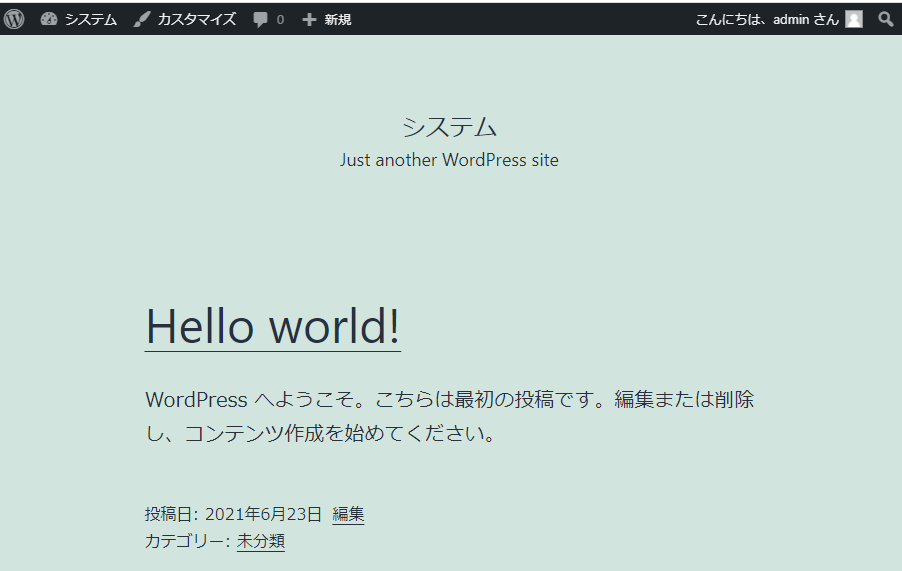Expand the 新規 new content menu
Image resolution: width=902 pixels, height=571 pixels.
point(337,19)
